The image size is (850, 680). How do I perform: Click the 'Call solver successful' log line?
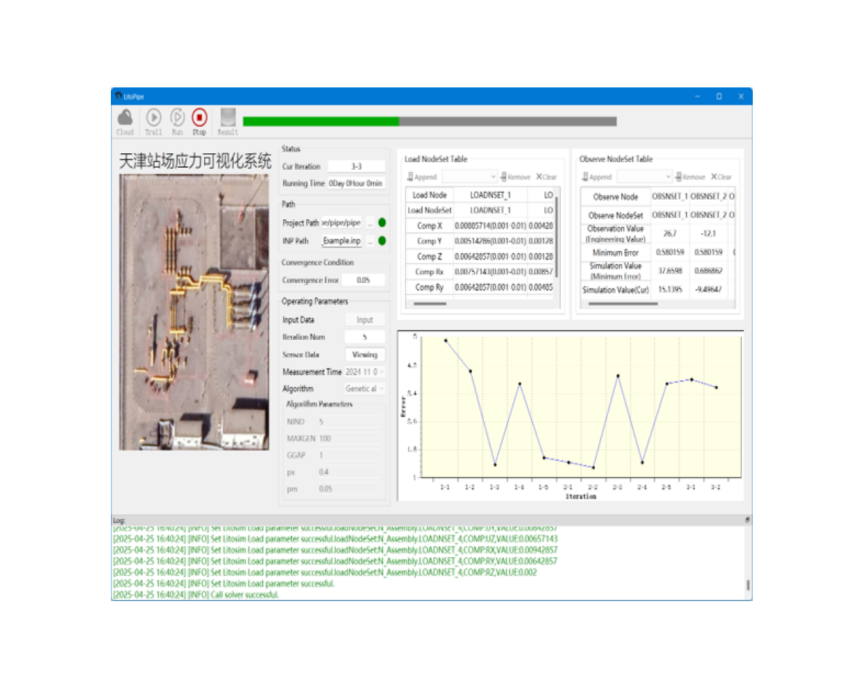pyautogui.click(x=196, y=595)
